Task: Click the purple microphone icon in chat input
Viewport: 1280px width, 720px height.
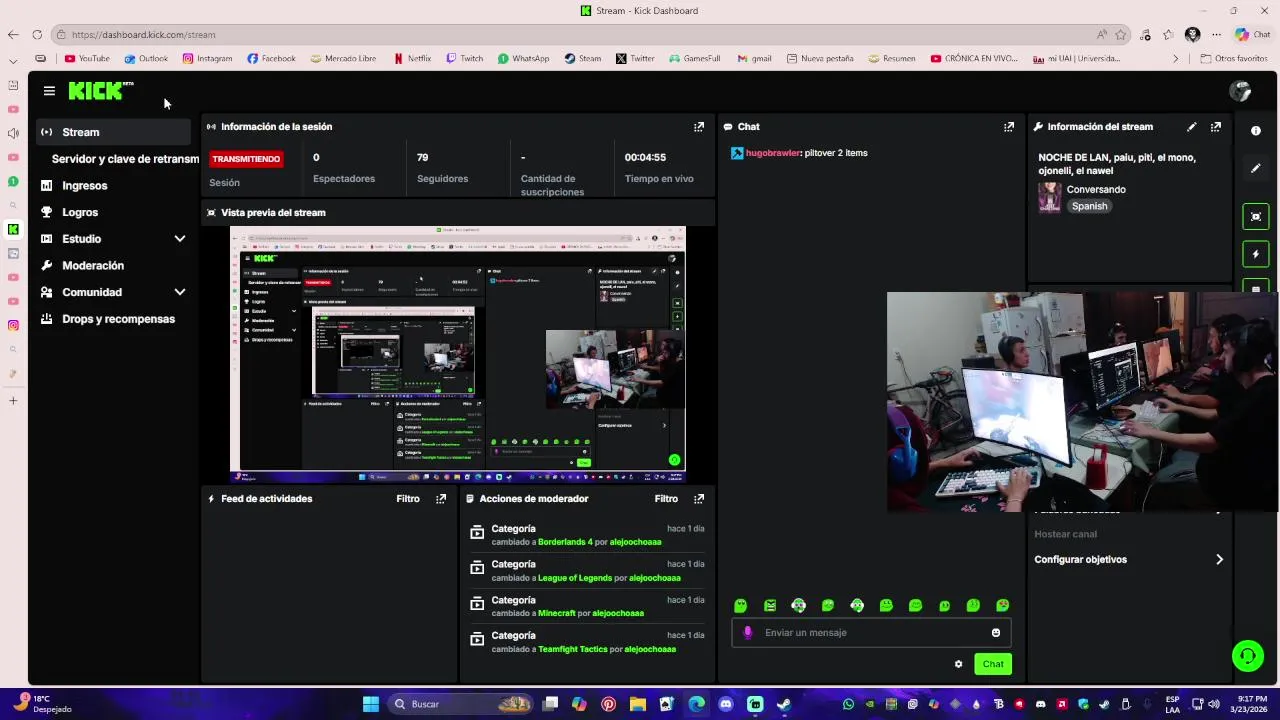Action: [748, 633]
